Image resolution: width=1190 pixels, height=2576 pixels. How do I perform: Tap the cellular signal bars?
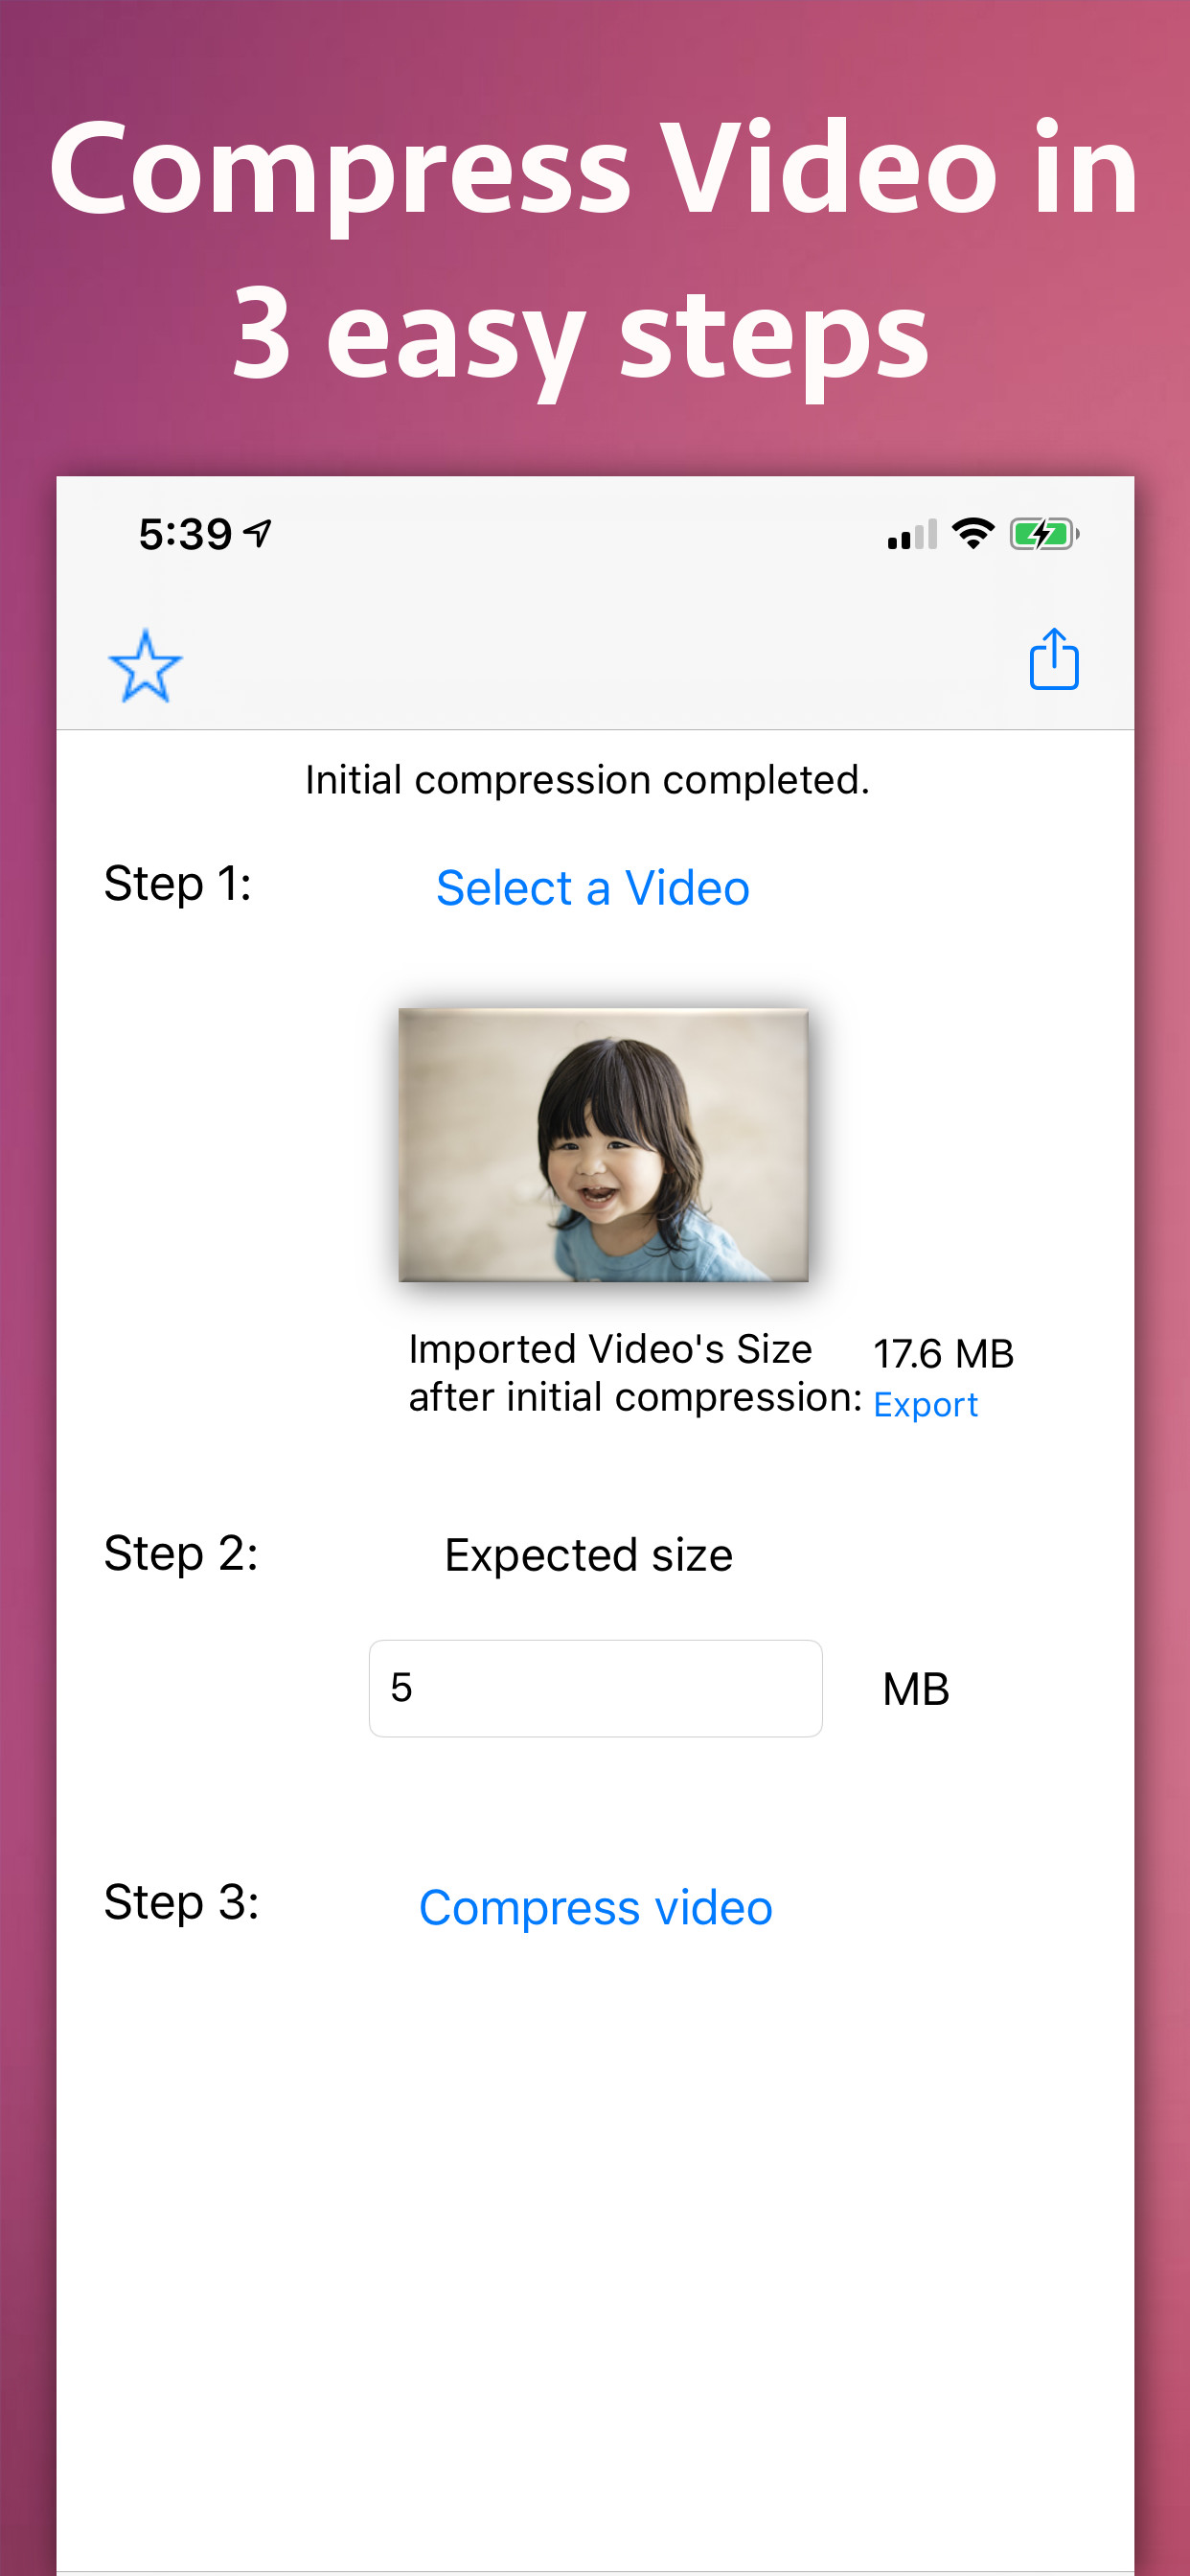(x=911, y=536)
